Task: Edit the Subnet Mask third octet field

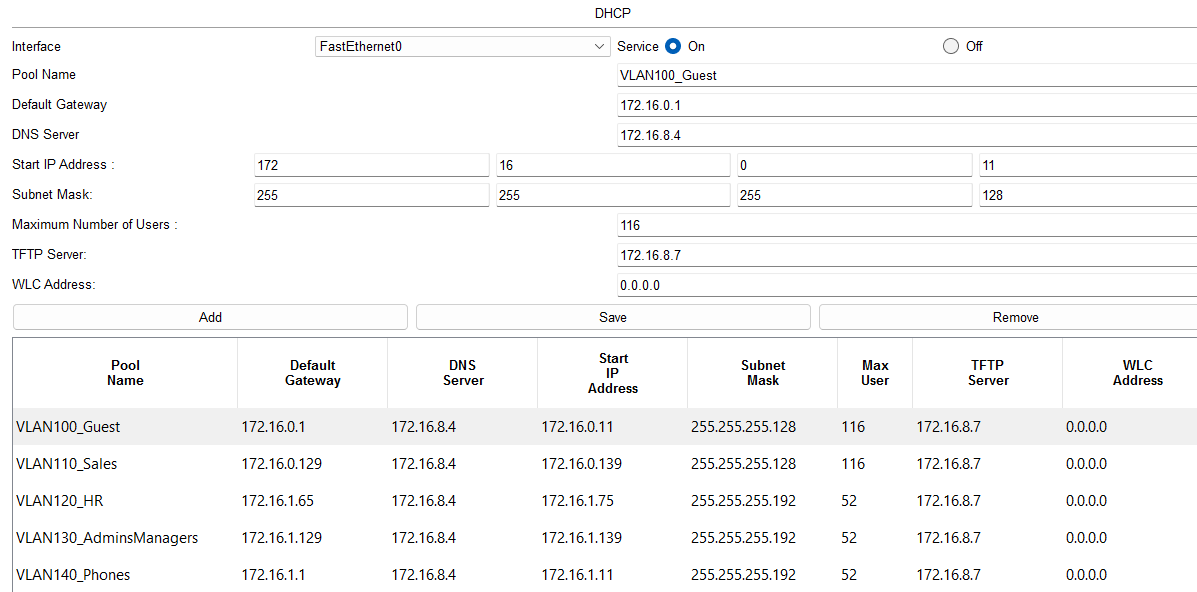Action: pyautogui.click(x=854, y=195)
